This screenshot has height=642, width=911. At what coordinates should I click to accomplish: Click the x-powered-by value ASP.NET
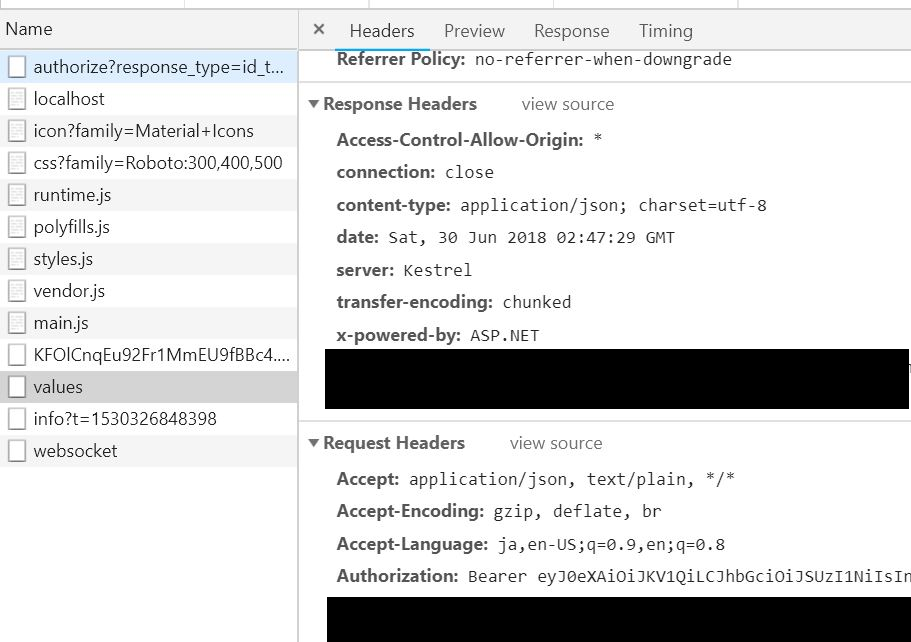point(504,335)
